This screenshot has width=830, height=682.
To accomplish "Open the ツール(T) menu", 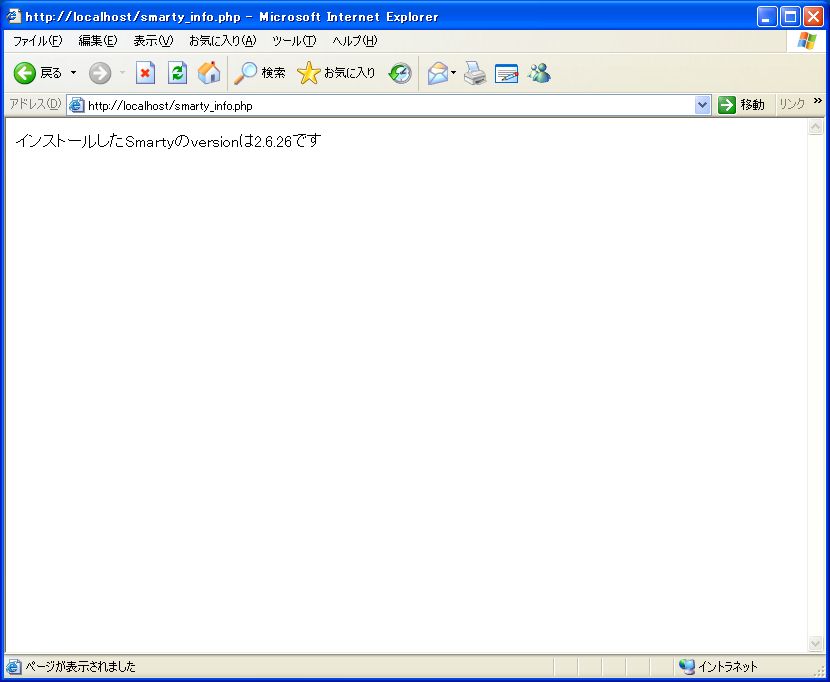I will pos(294,41).
